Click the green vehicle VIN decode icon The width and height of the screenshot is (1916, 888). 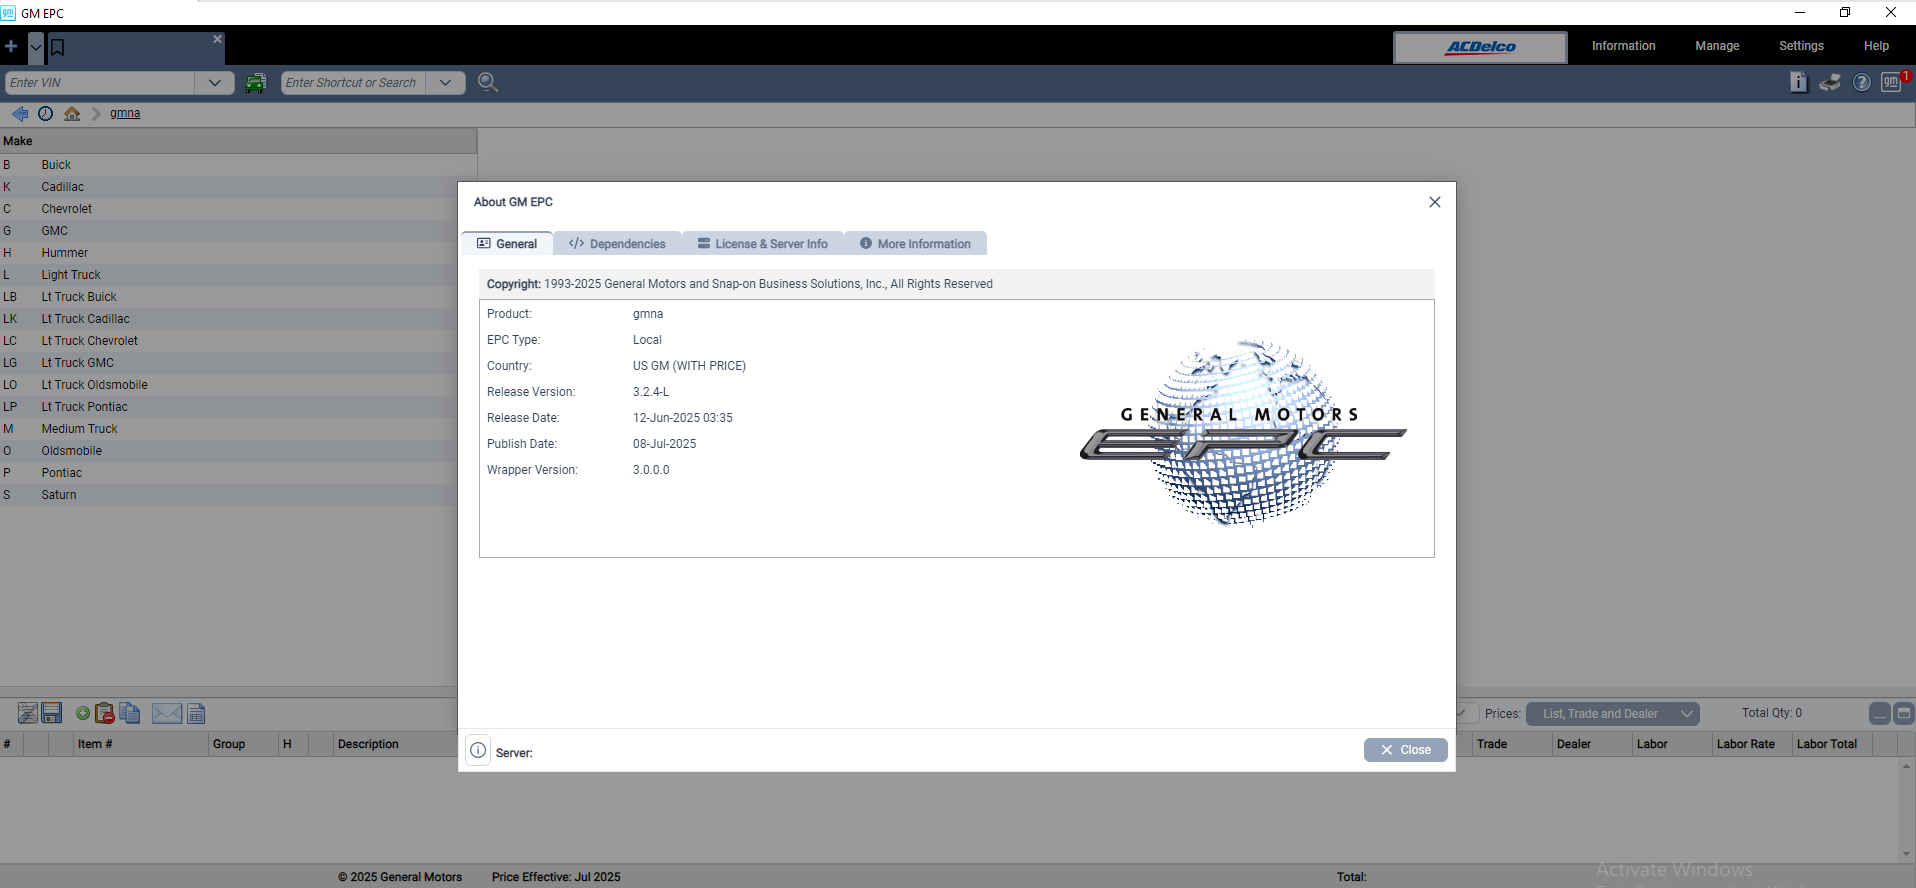tap(256, 83)
